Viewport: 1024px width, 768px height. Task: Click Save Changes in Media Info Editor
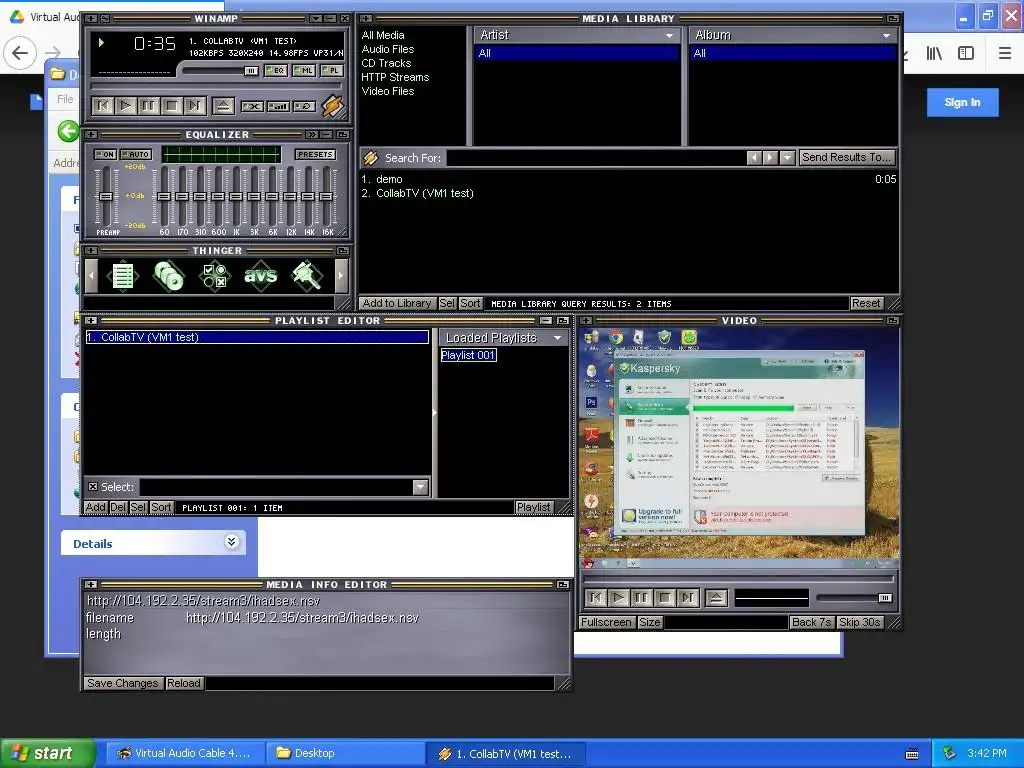click(x=123, y=683)
